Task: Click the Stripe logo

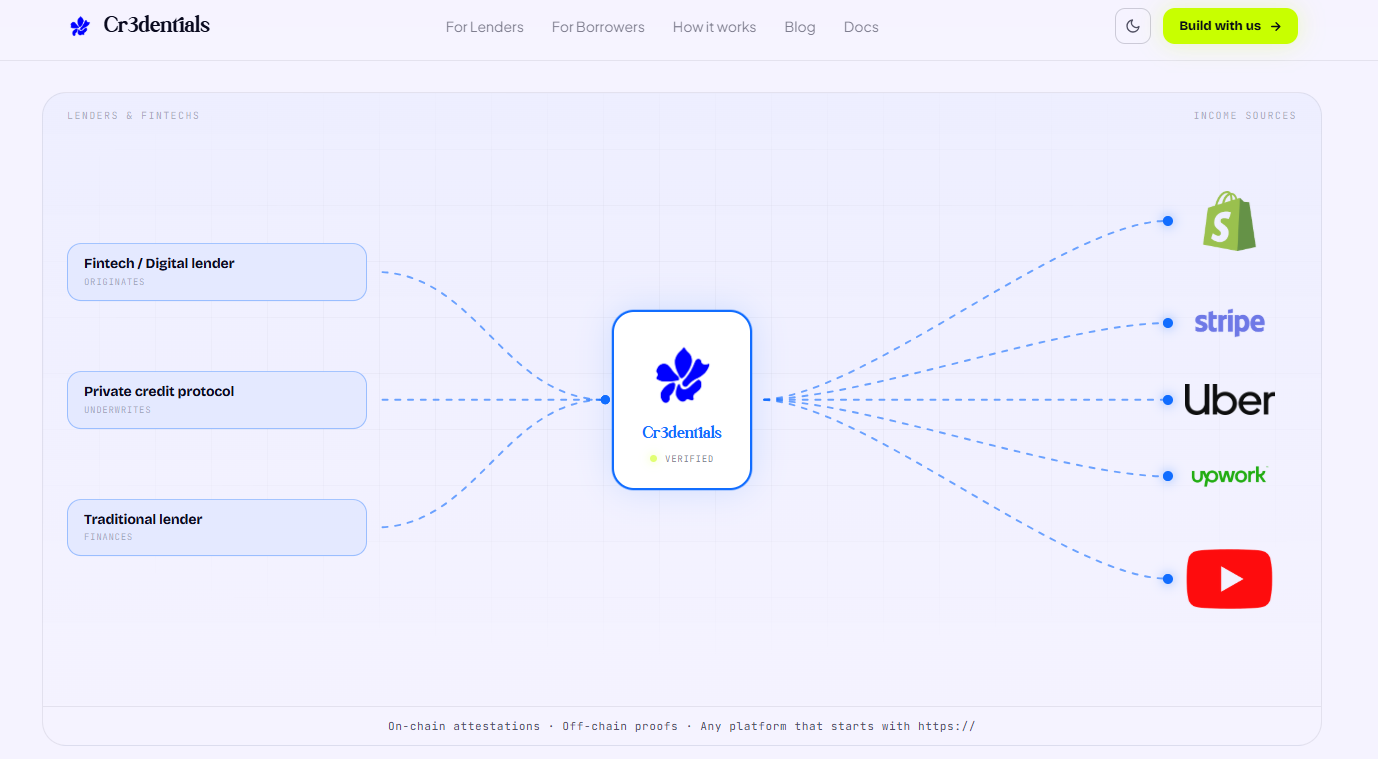Action: [1229, 323]
